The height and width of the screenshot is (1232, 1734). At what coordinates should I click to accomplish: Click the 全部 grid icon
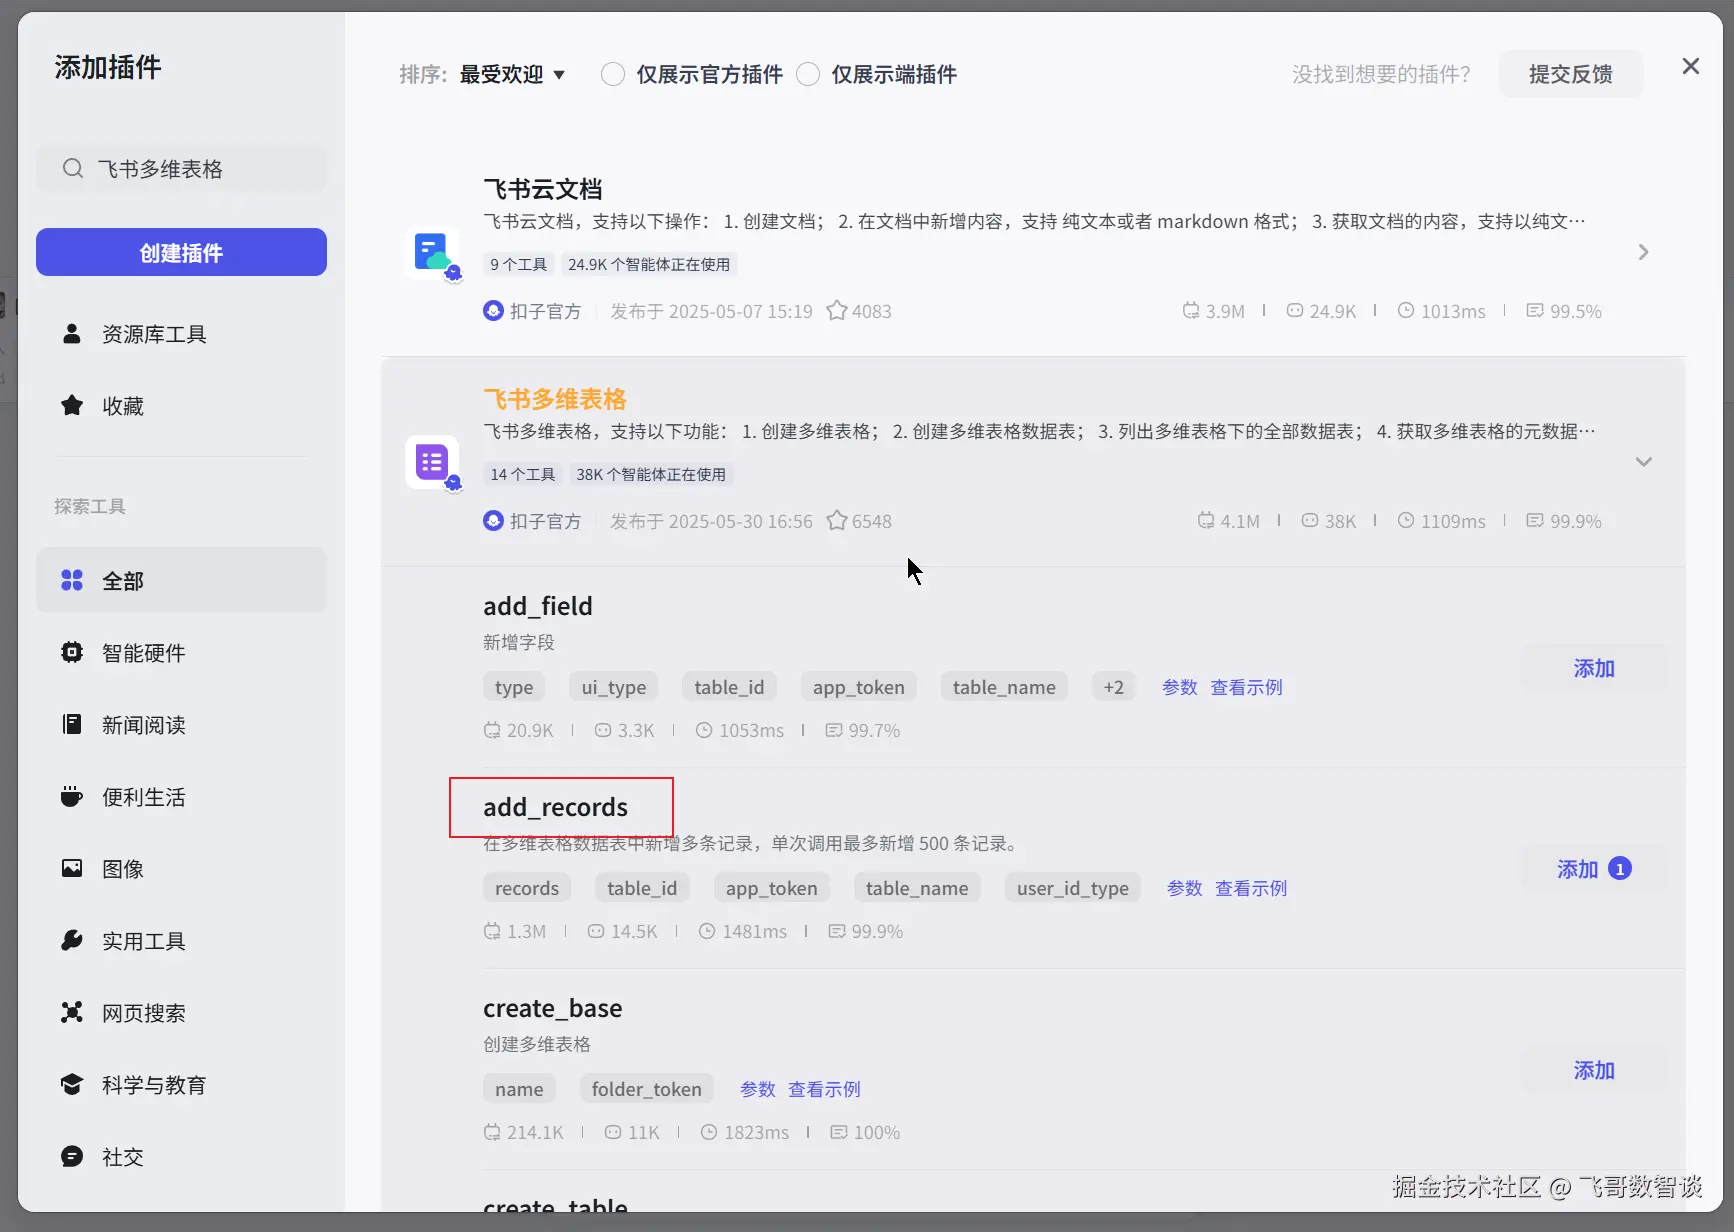pyautogui.click(x=72, y=580)
